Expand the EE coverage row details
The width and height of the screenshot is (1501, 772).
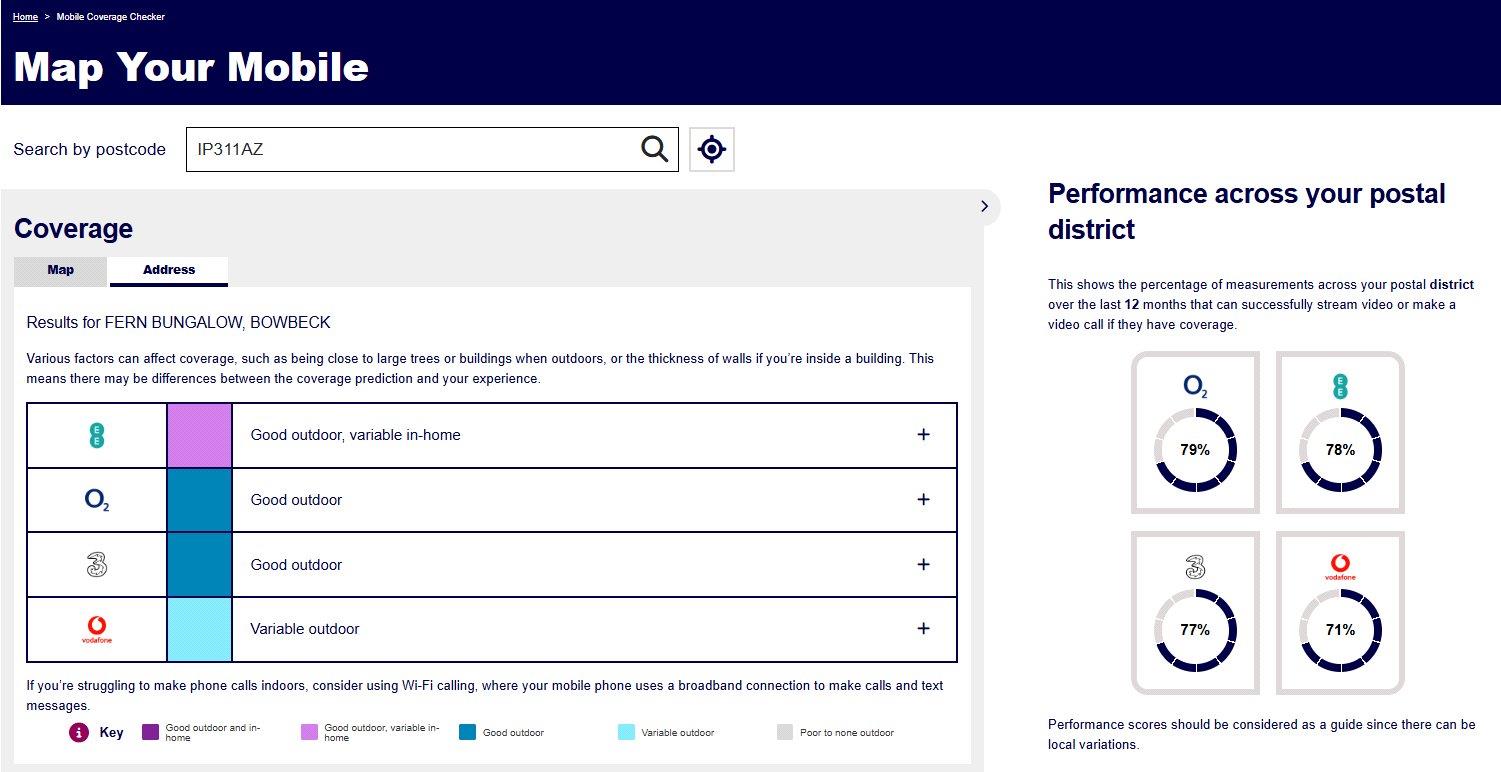point(923,435)
